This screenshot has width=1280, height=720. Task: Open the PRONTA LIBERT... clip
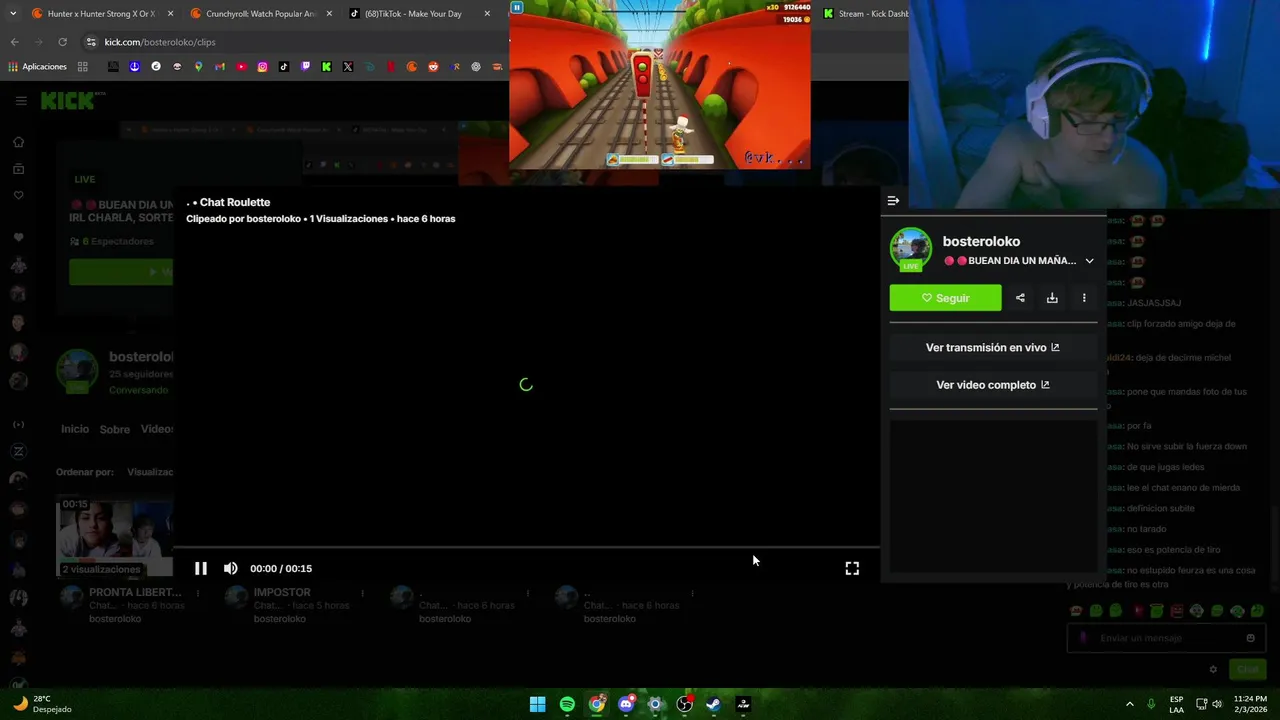click(x=135, y=592)
